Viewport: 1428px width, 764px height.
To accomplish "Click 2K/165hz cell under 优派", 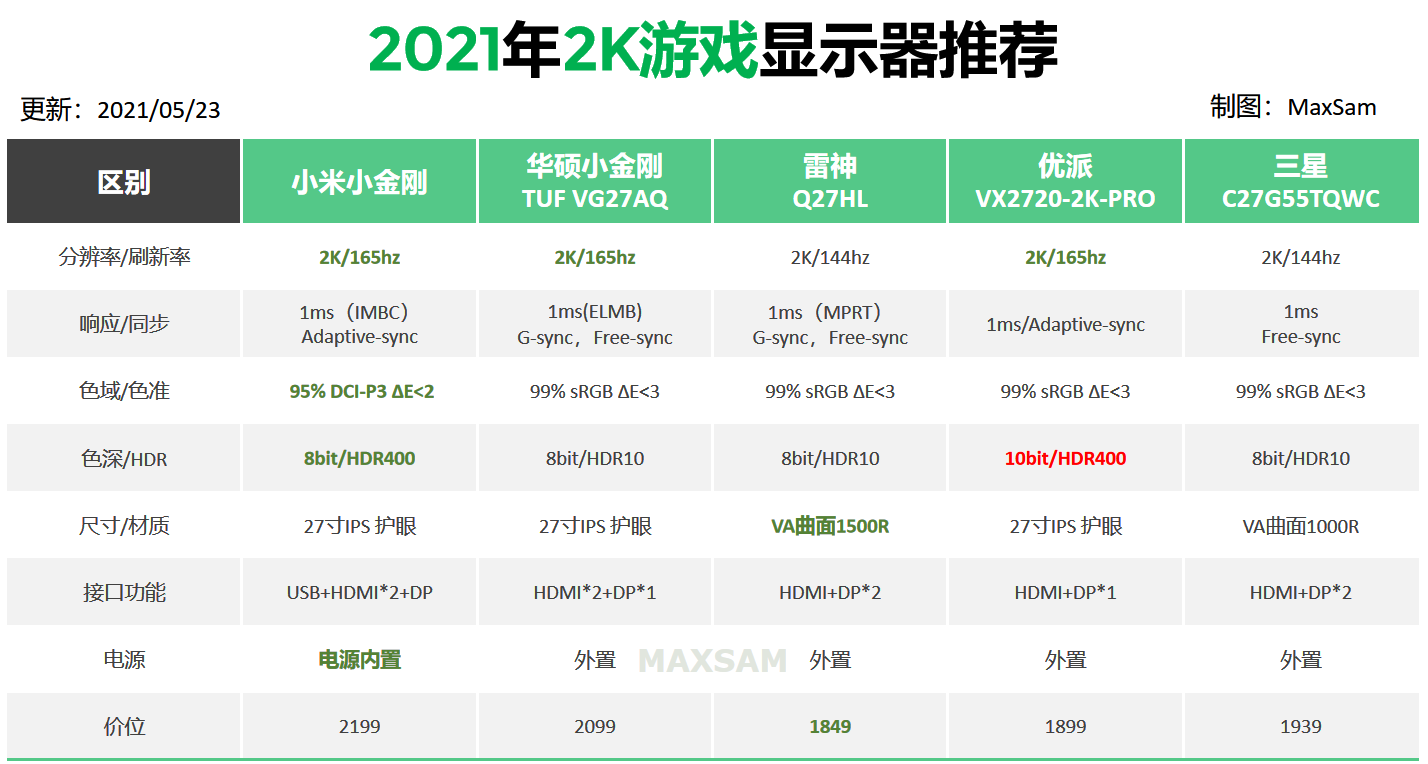I will coord(1065,257).
